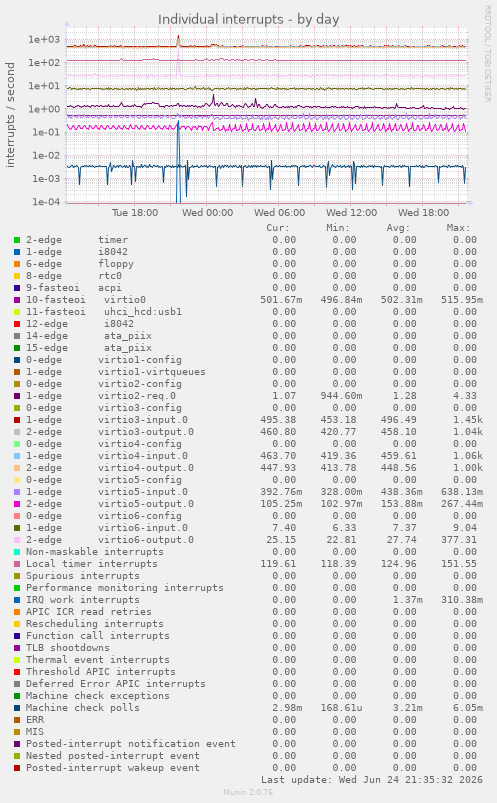Select the 'Threshold APIC interrupts' legend label

101,672
